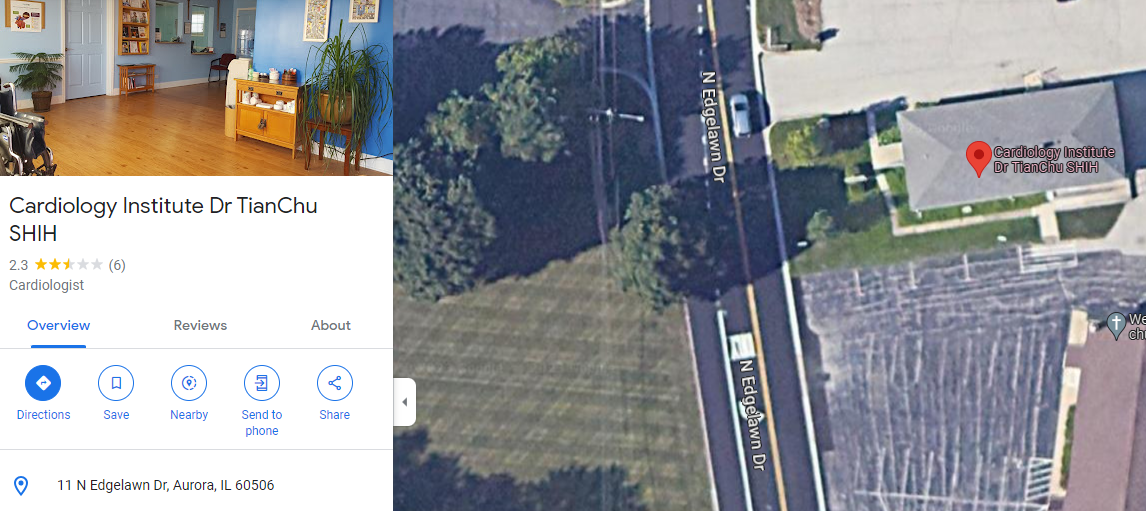Click the (6) reviews count link
Screen dimensions: 1146x511
(x=117, y=265)
